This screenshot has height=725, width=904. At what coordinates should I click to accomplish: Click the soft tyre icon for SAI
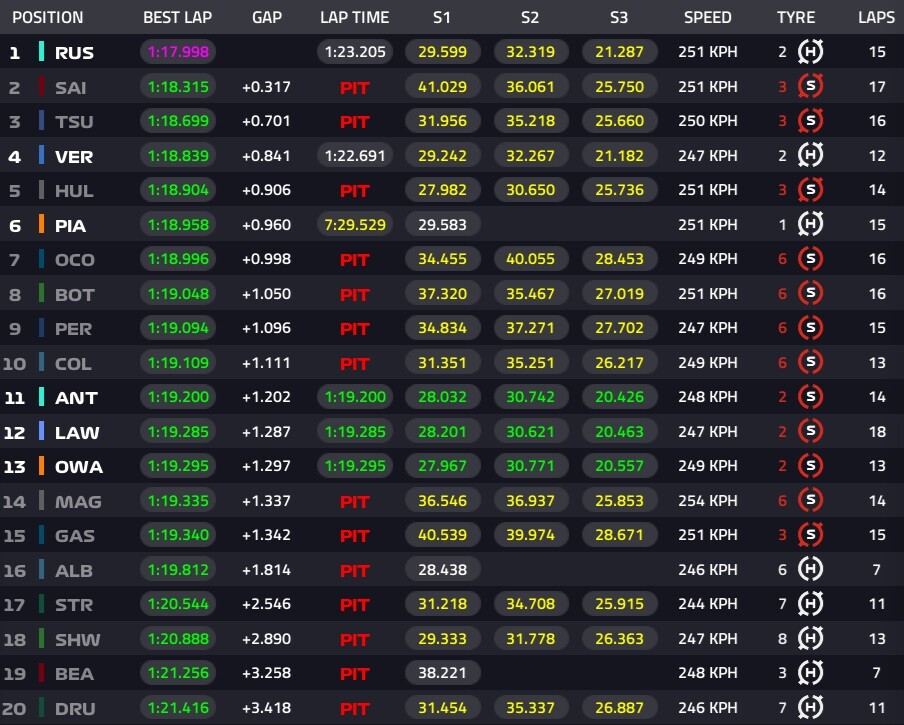810,86
